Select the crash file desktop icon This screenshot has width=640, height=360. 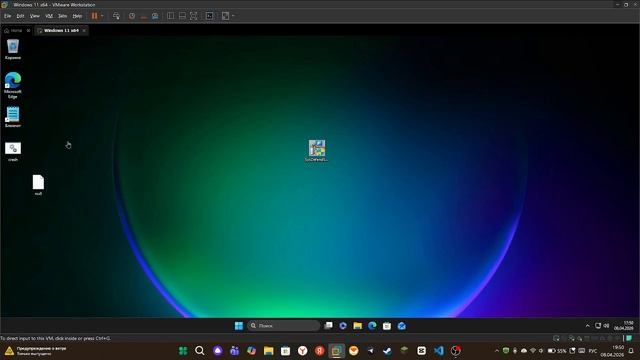coord(13,151)
